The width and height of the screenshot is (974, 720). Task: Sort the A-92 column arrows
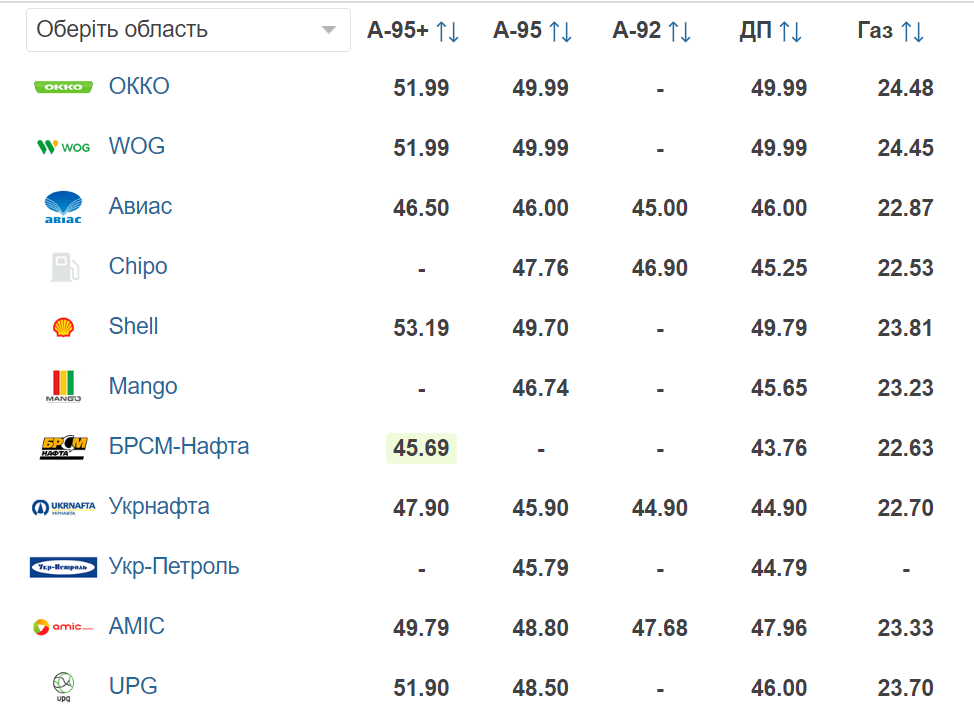pyautogui.click(x=679, y=31)
